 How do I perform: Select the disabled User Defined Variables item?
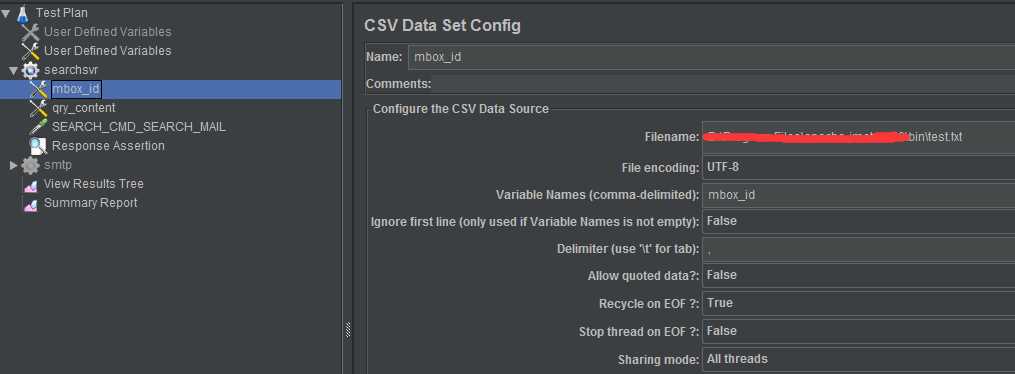click(107, 32)
